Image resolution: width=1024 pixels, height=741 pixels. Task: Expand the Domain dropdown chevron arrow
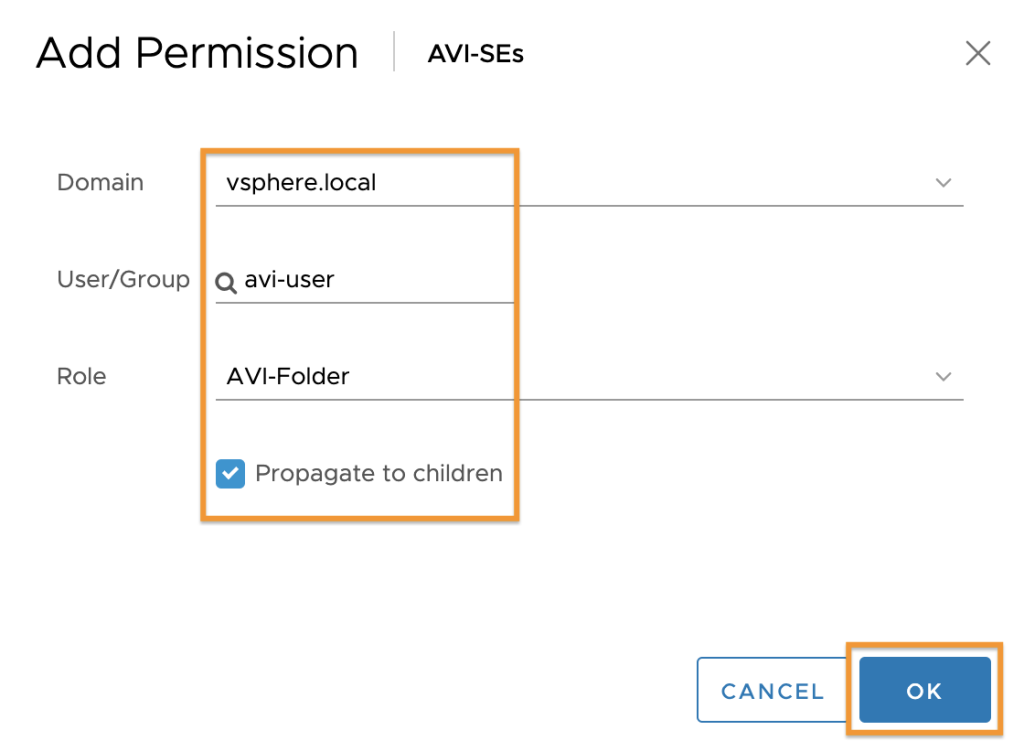coord(943,183)
